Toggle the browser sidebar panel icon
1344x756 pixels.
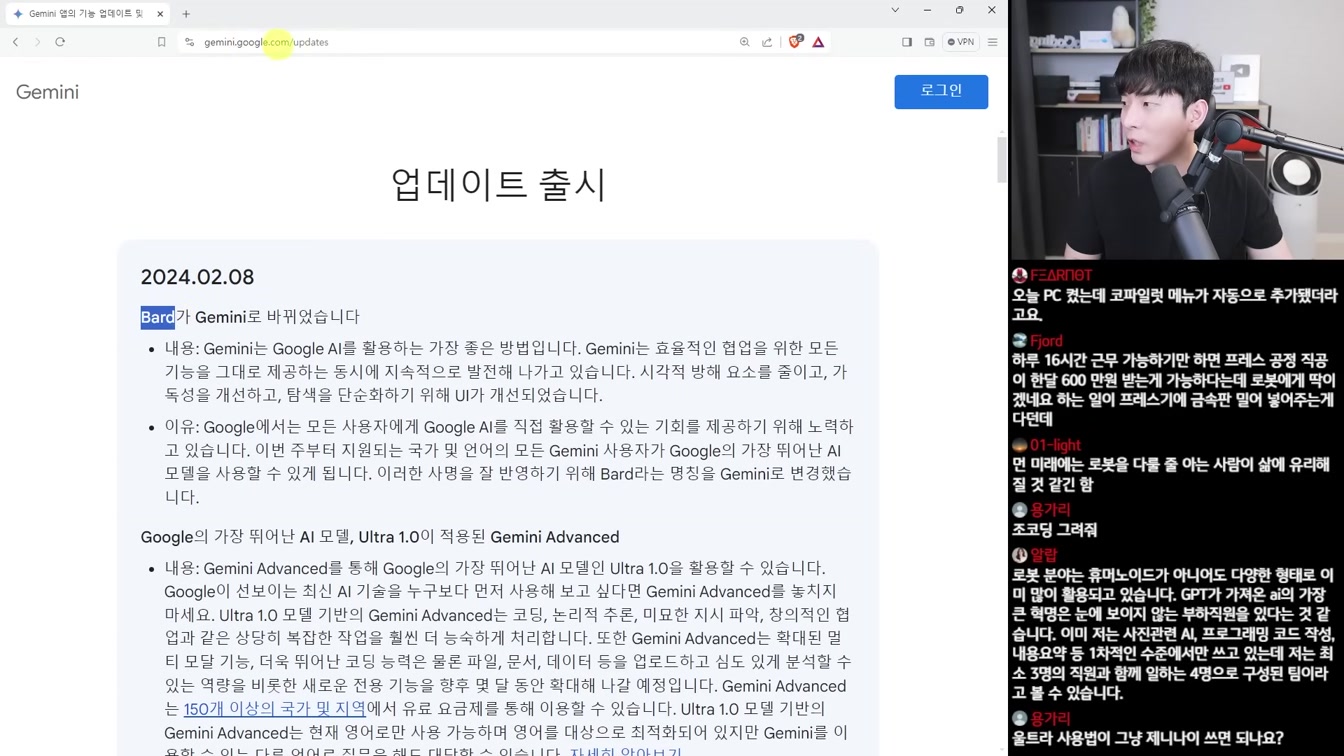coord(907,42)
